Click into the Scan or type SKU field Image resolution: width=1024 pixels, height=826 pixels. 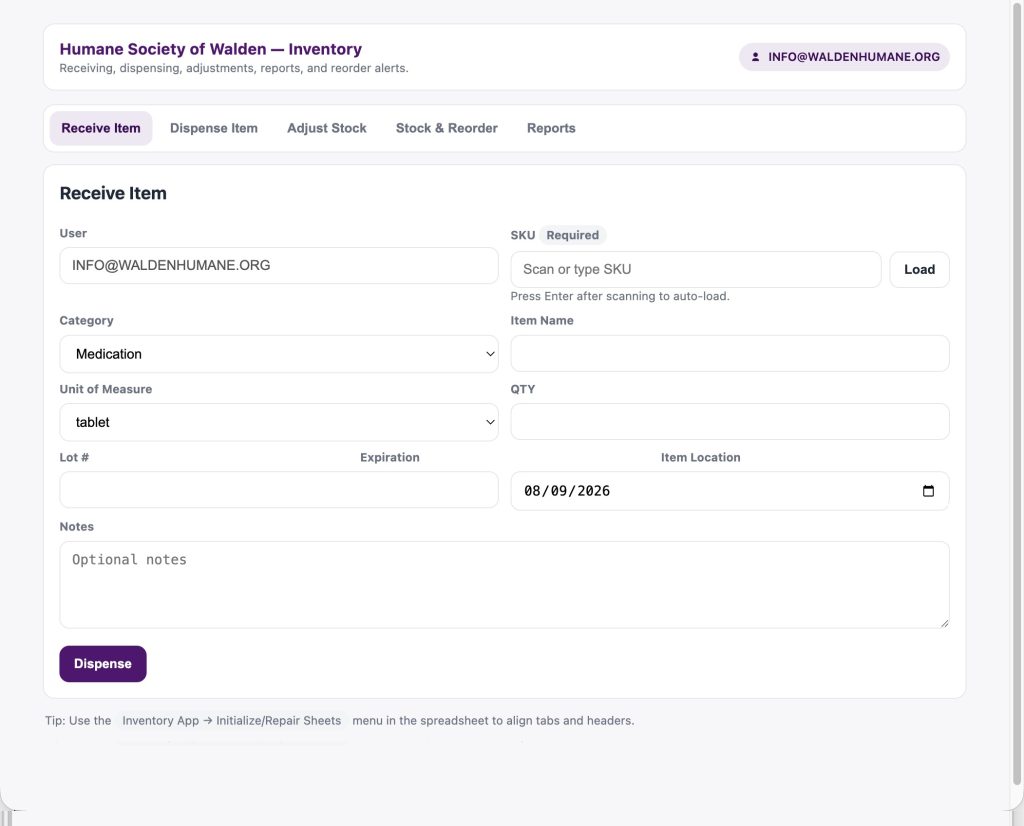[696, 270]
